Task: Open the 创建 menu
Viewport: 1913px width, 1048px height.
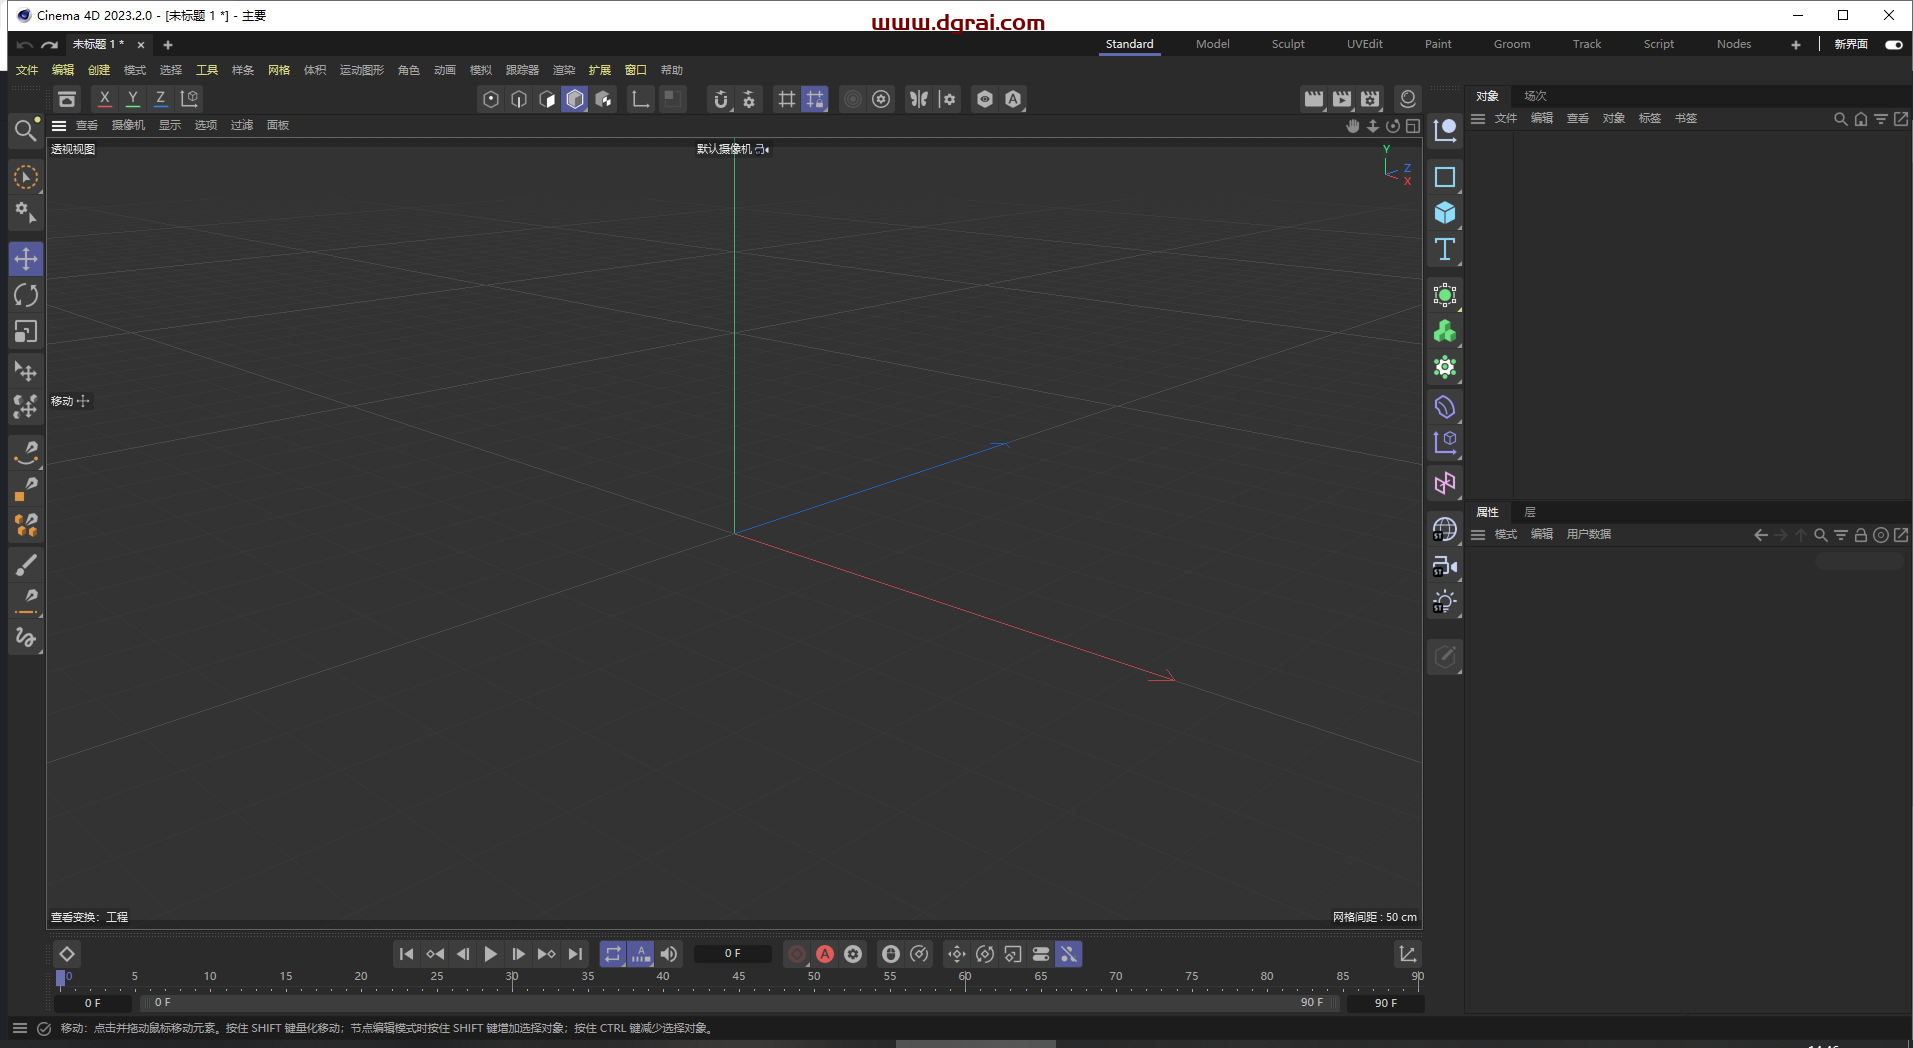Action: [98, 70]
